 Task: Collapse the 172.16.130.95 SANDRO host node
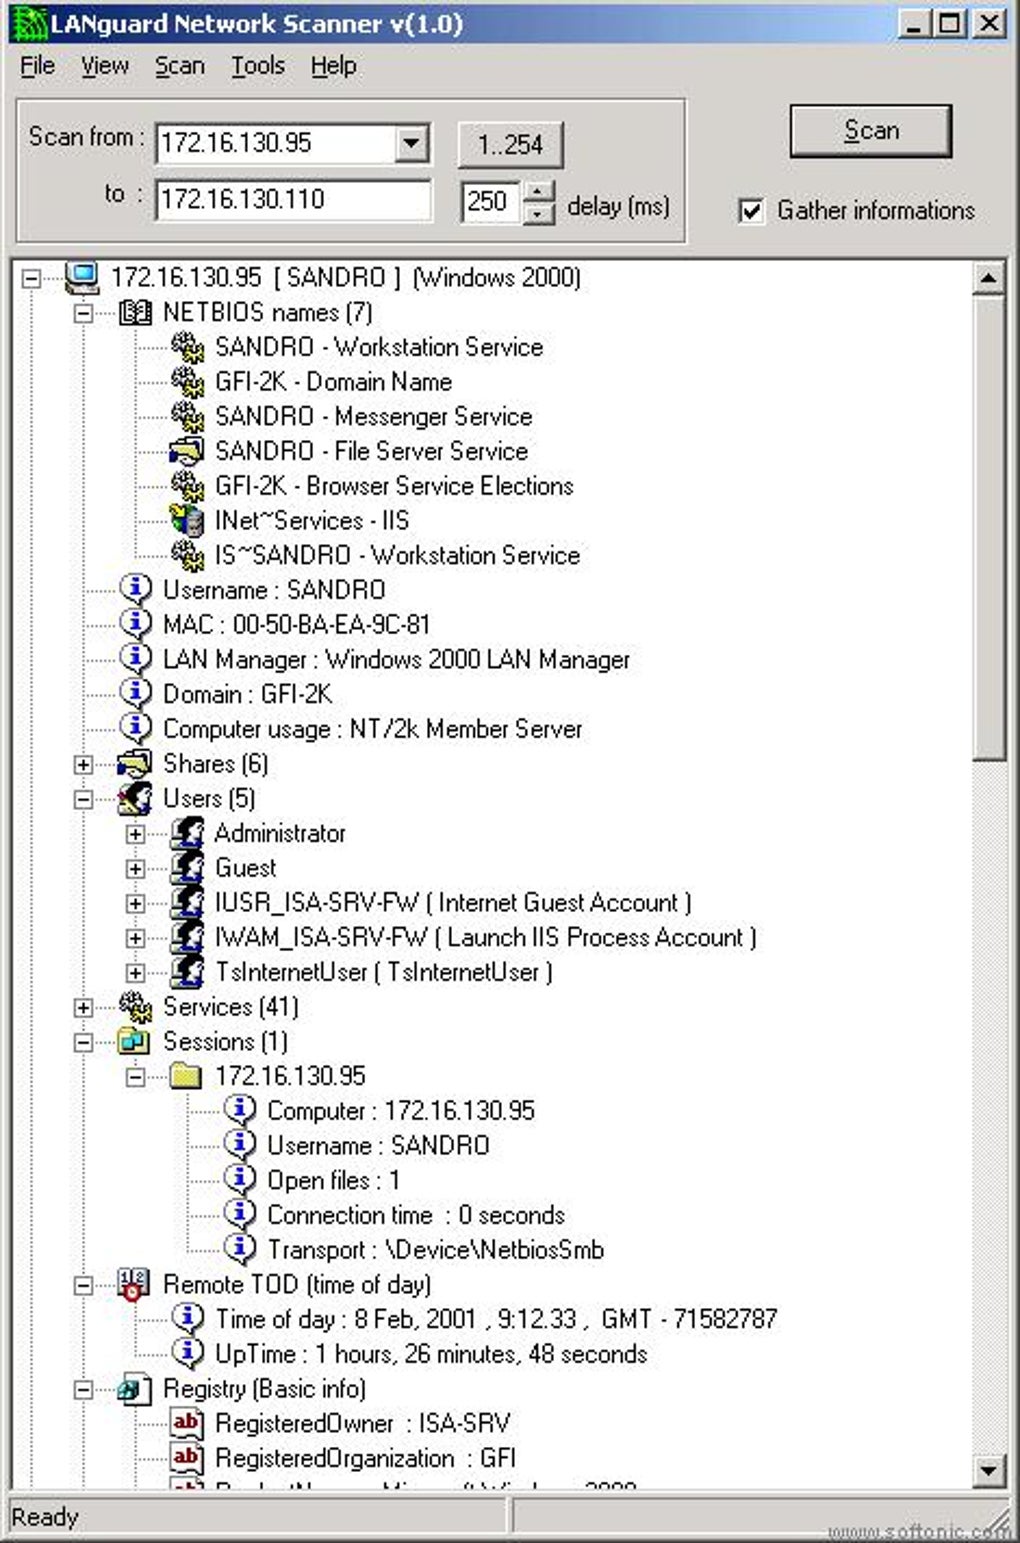pos(32,278)
